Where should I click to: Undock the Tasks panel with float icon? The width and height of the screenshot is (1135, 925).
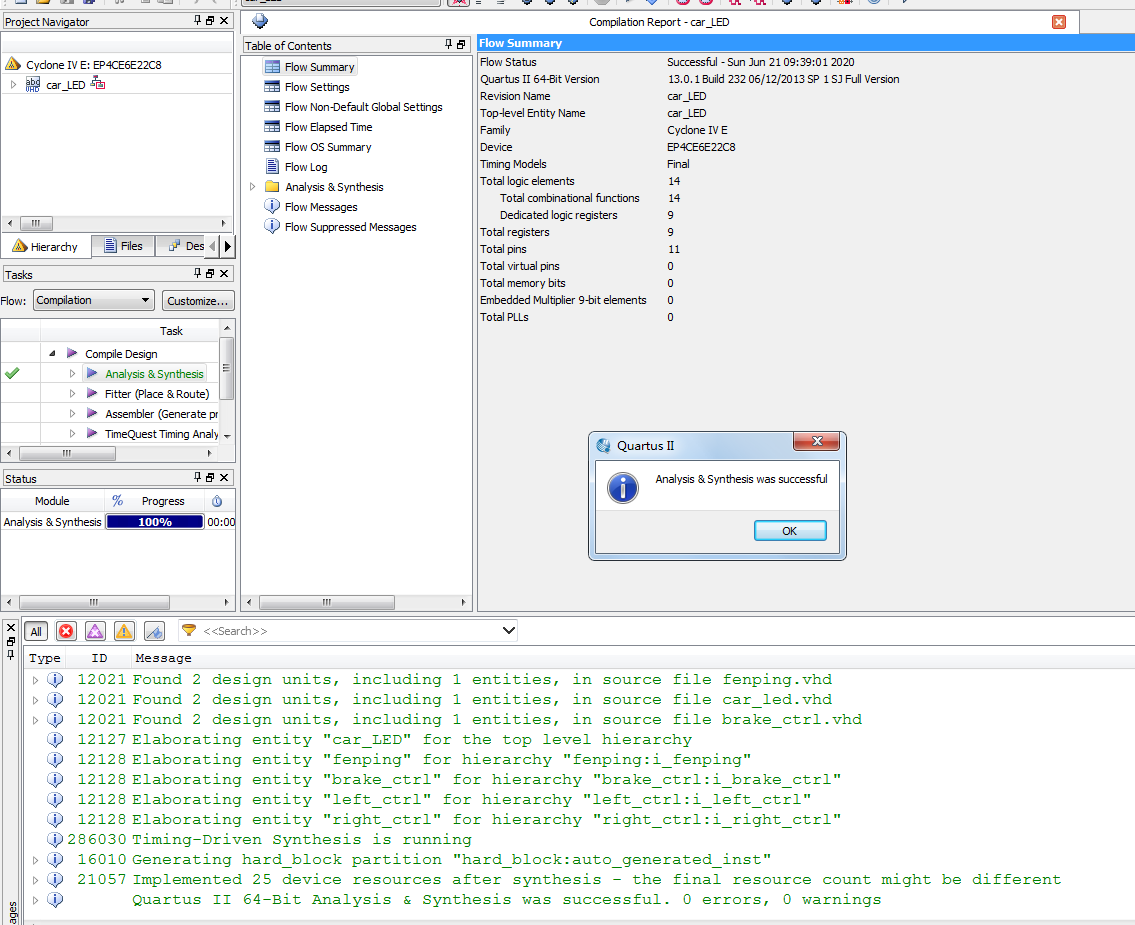point(210,274)
